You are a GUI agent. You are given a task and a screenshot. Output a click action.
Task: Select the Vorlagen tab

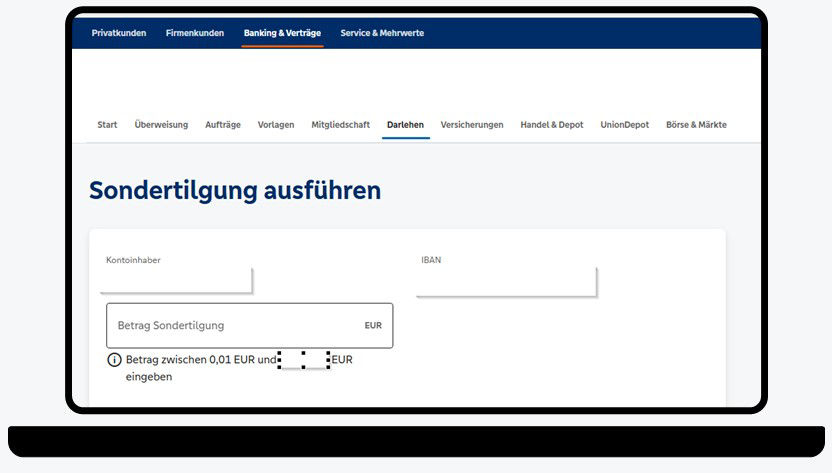click(x=276, y=125)
